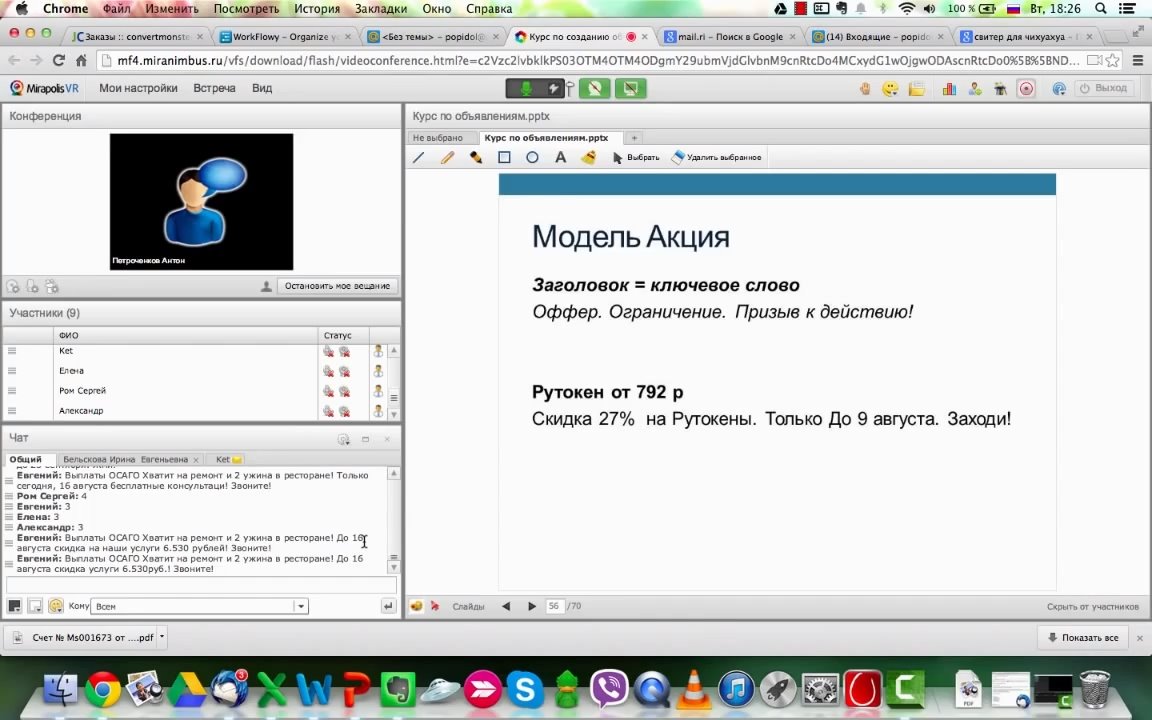1152x720 pixels.
Task: Click the black text color square in chat
Action: pos(14,606)
